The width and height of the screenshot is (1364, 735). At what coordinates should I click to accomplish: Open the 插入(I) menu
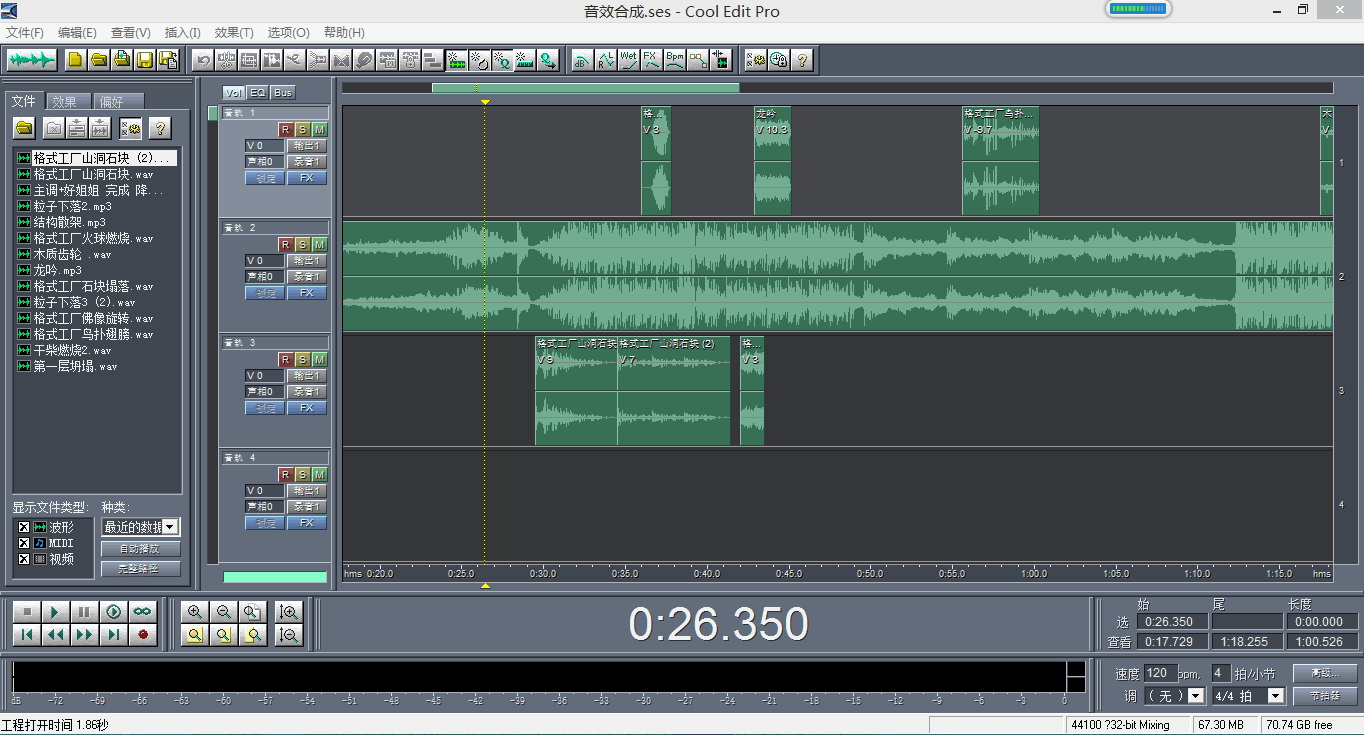(x=182, y=32)
